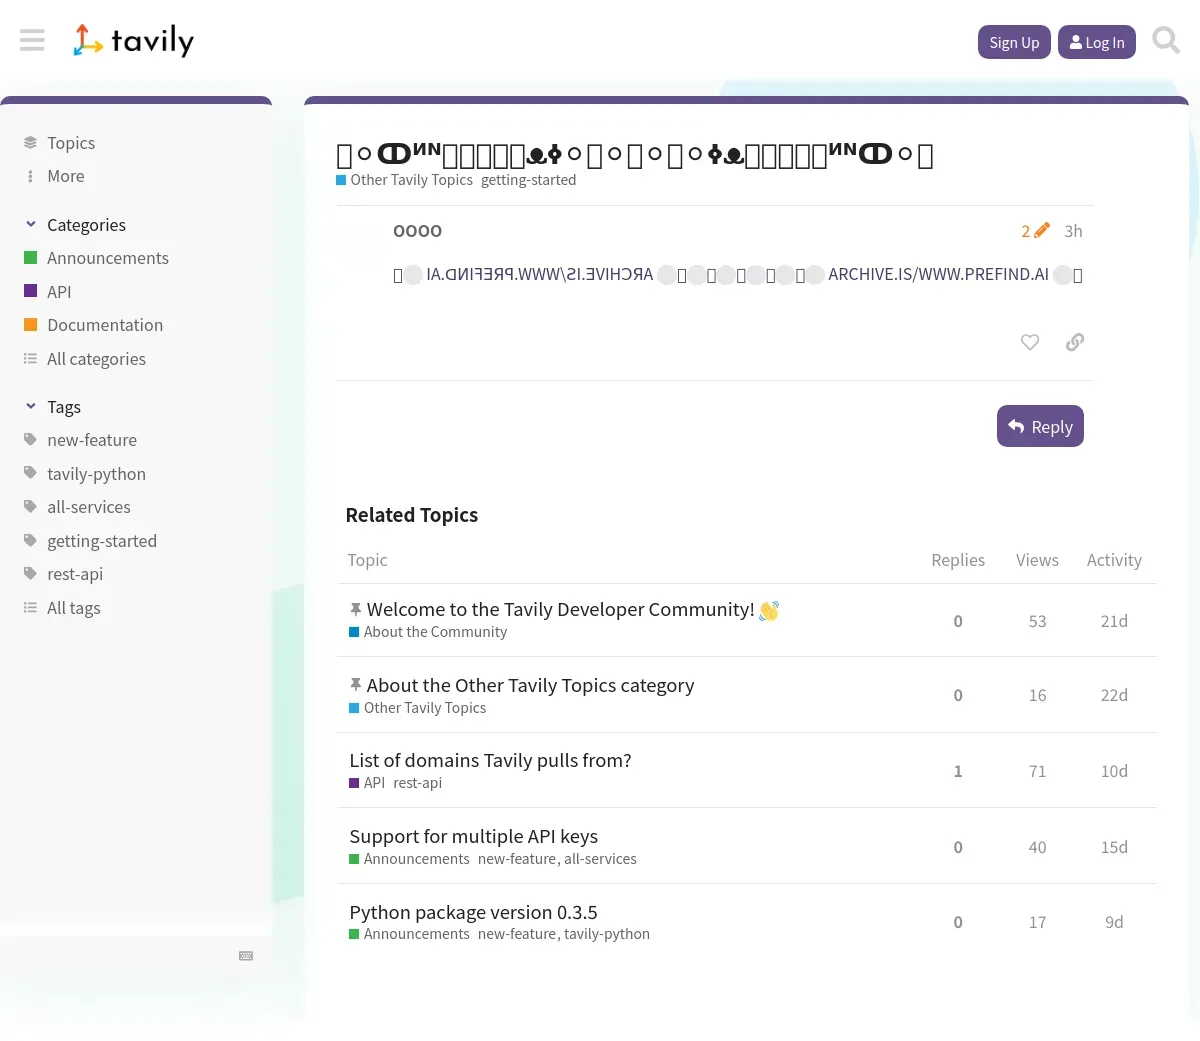The image size is (1200, 1041).
Task: Open About the Community category label
Action: (x=428, y=632)
